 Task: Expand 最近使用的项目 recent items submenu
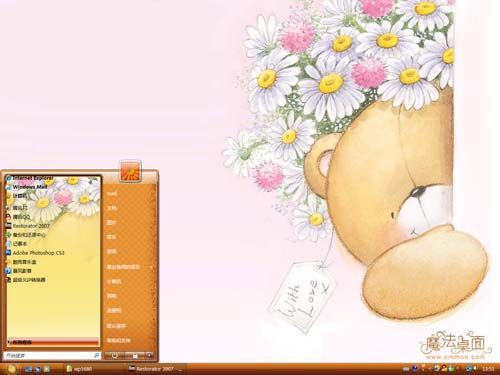pos(129,267)
